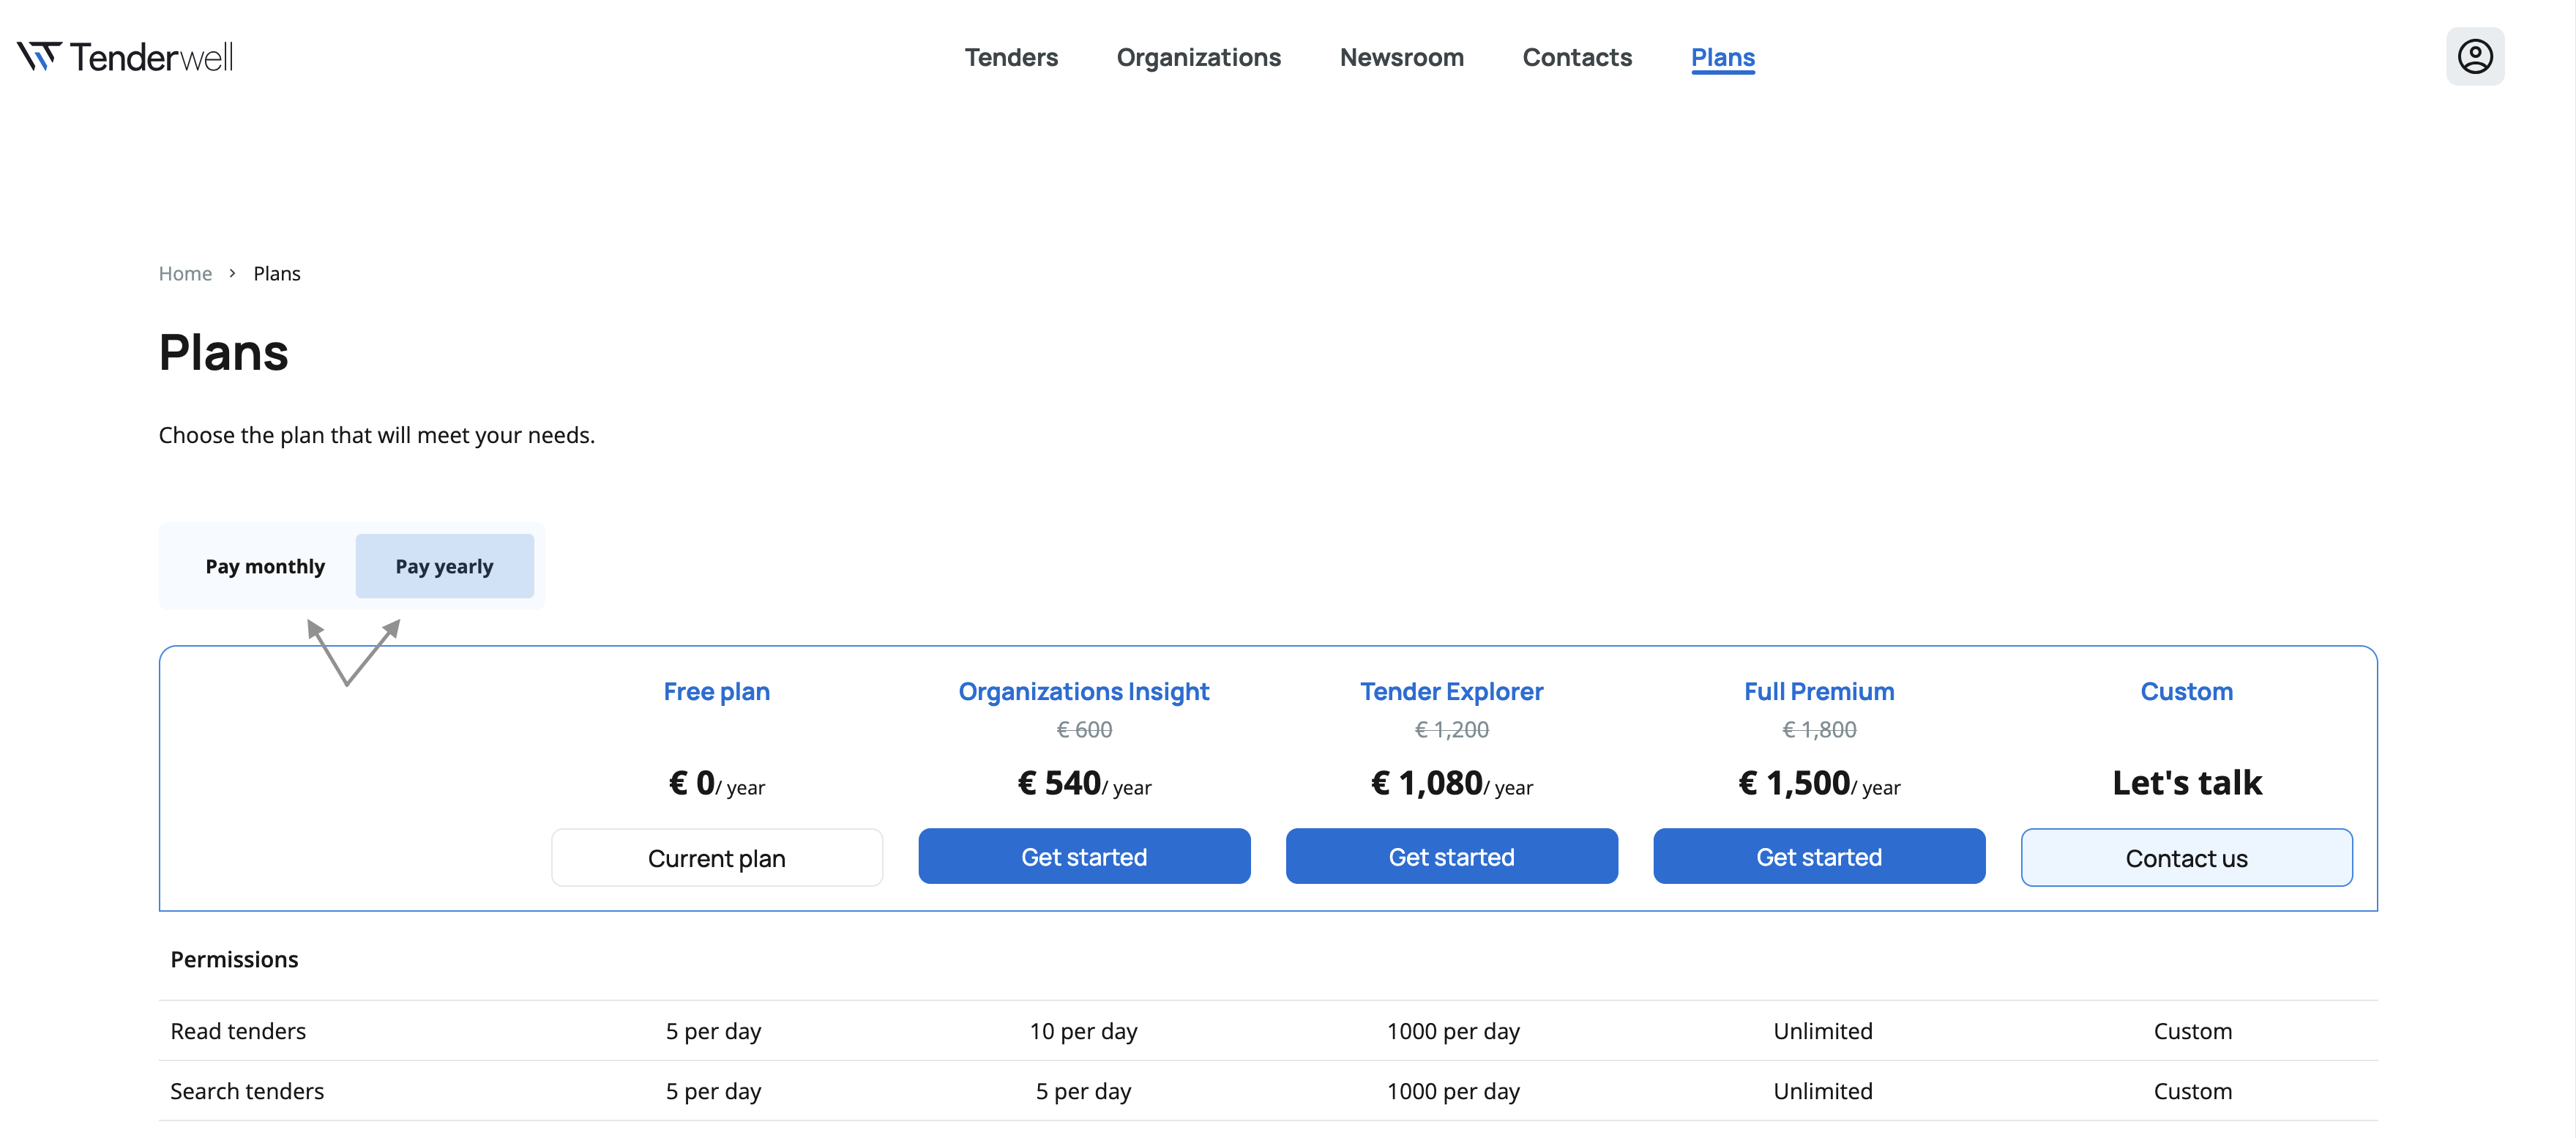Click the Free plan heading
2576x1138 pixels.
pyautogui.click(x=716, y=691)
